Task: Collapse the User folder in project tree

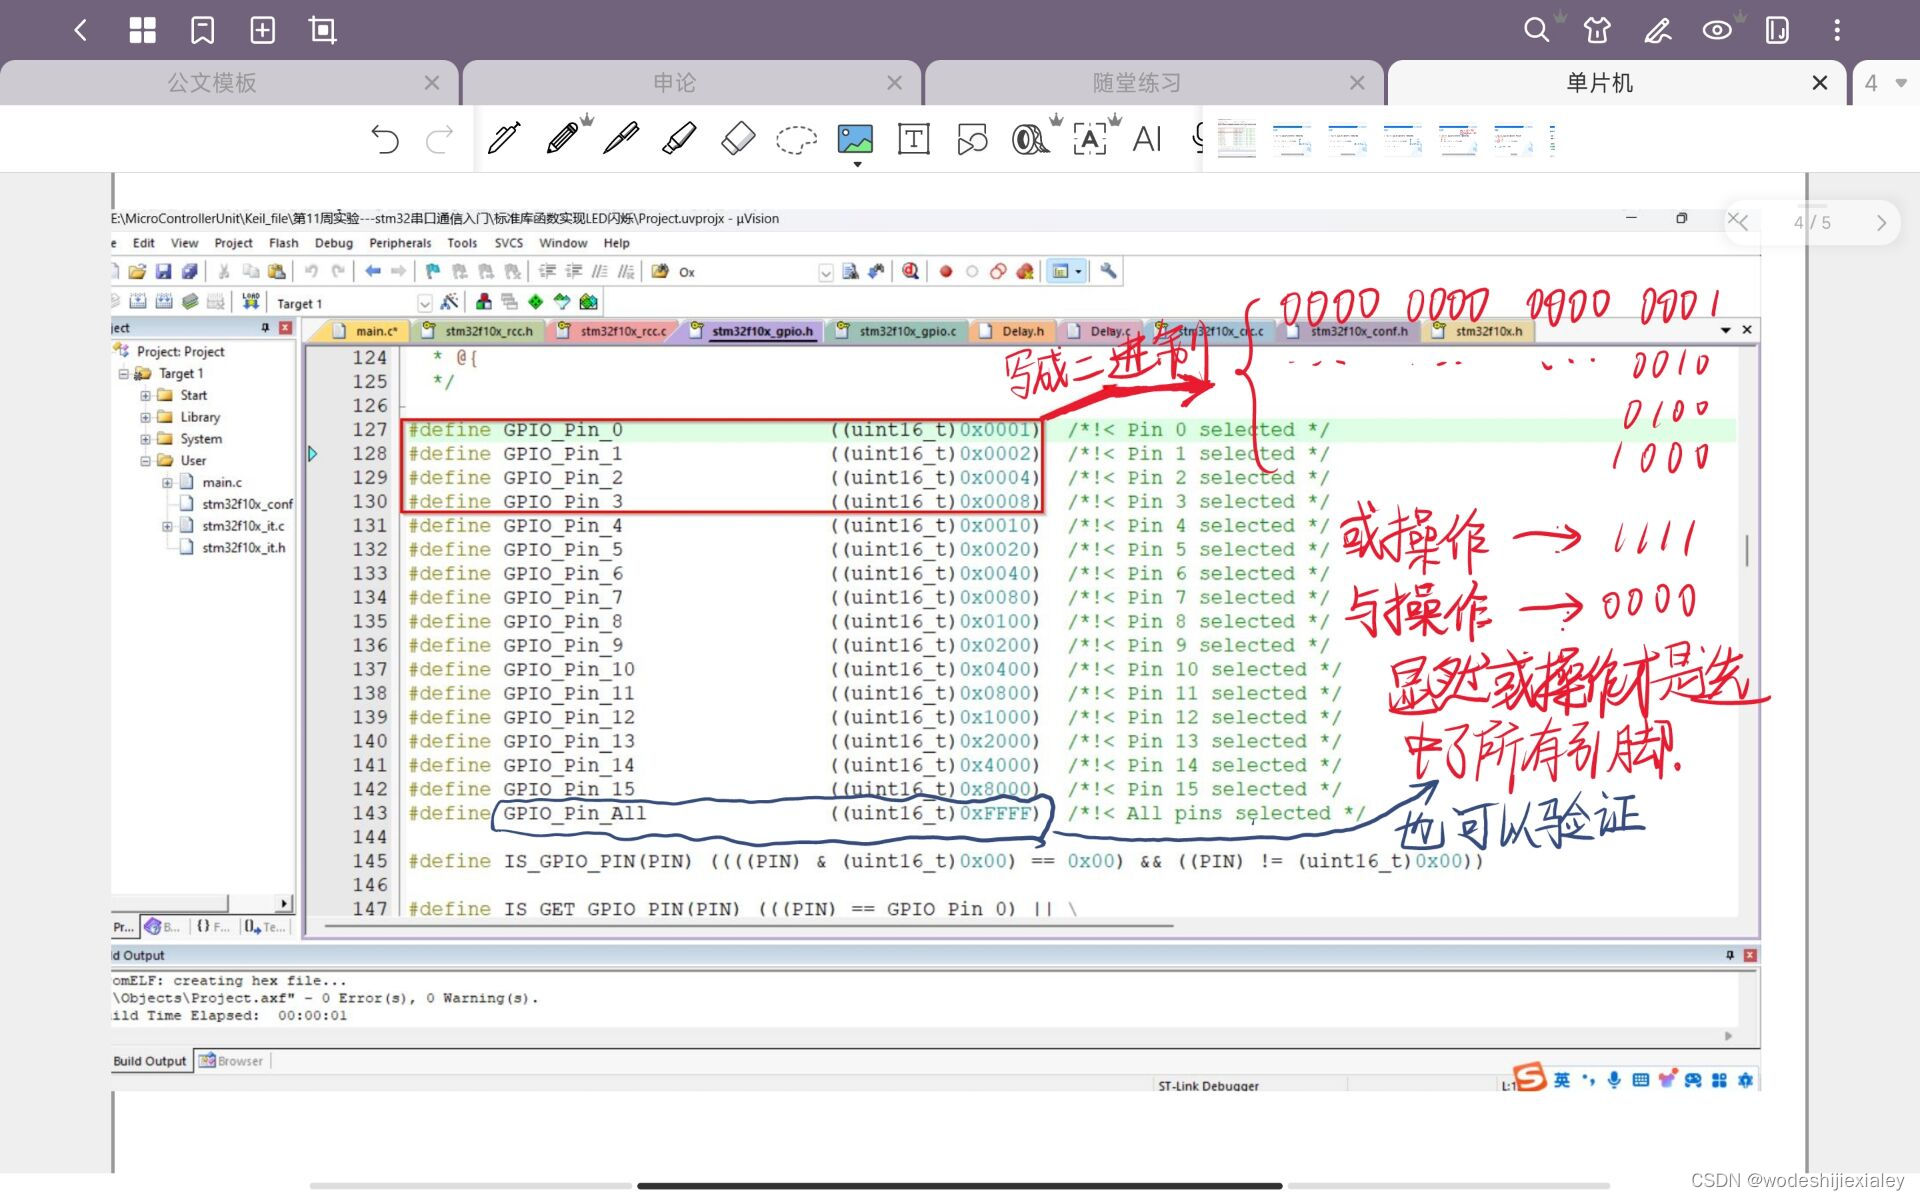Action: [x=145, y=461]
